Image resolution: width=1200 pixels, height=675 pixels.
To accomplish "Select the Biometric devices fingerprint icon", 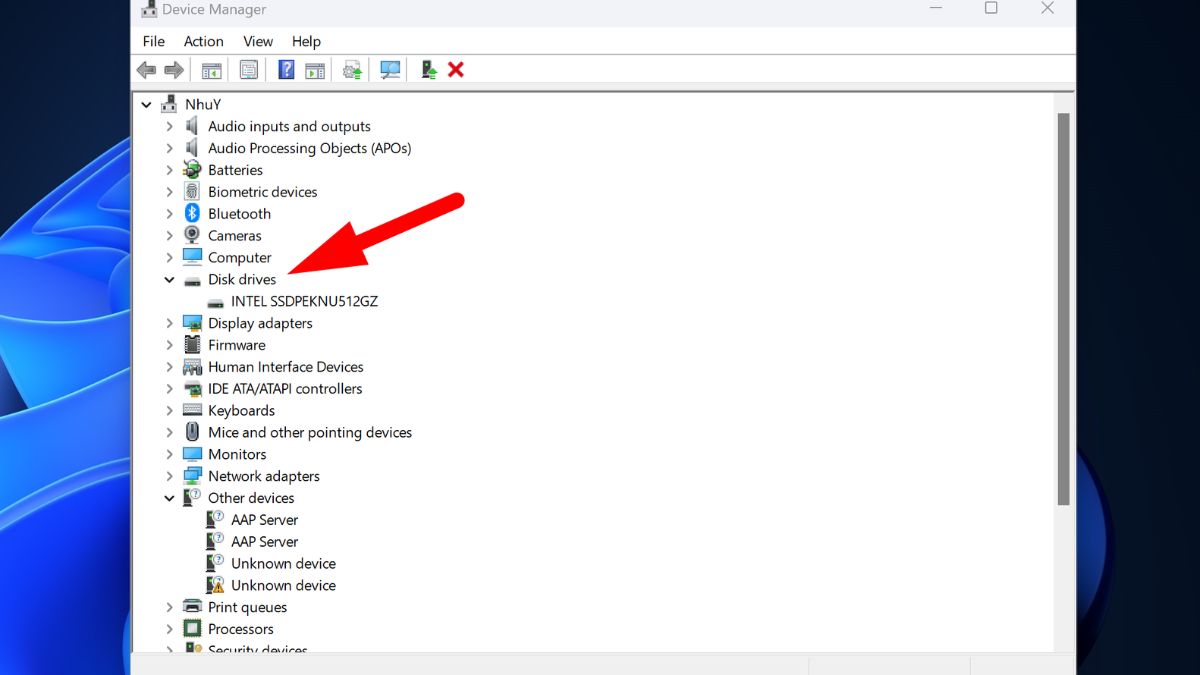I will click(x=192, y=192).
